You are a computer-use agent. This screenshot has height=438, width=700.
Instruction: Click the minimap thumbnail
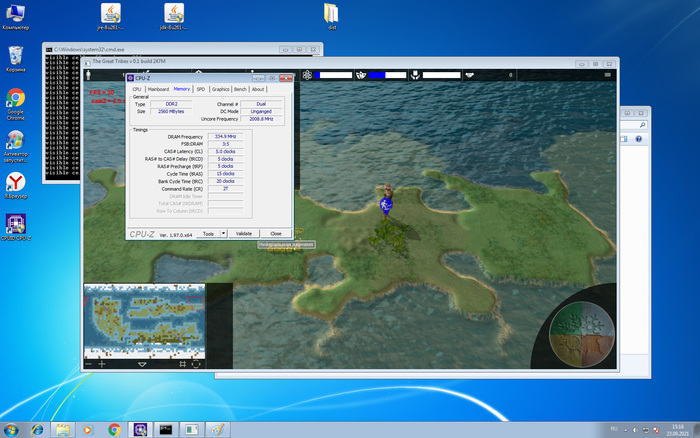(x=144, y=320)
